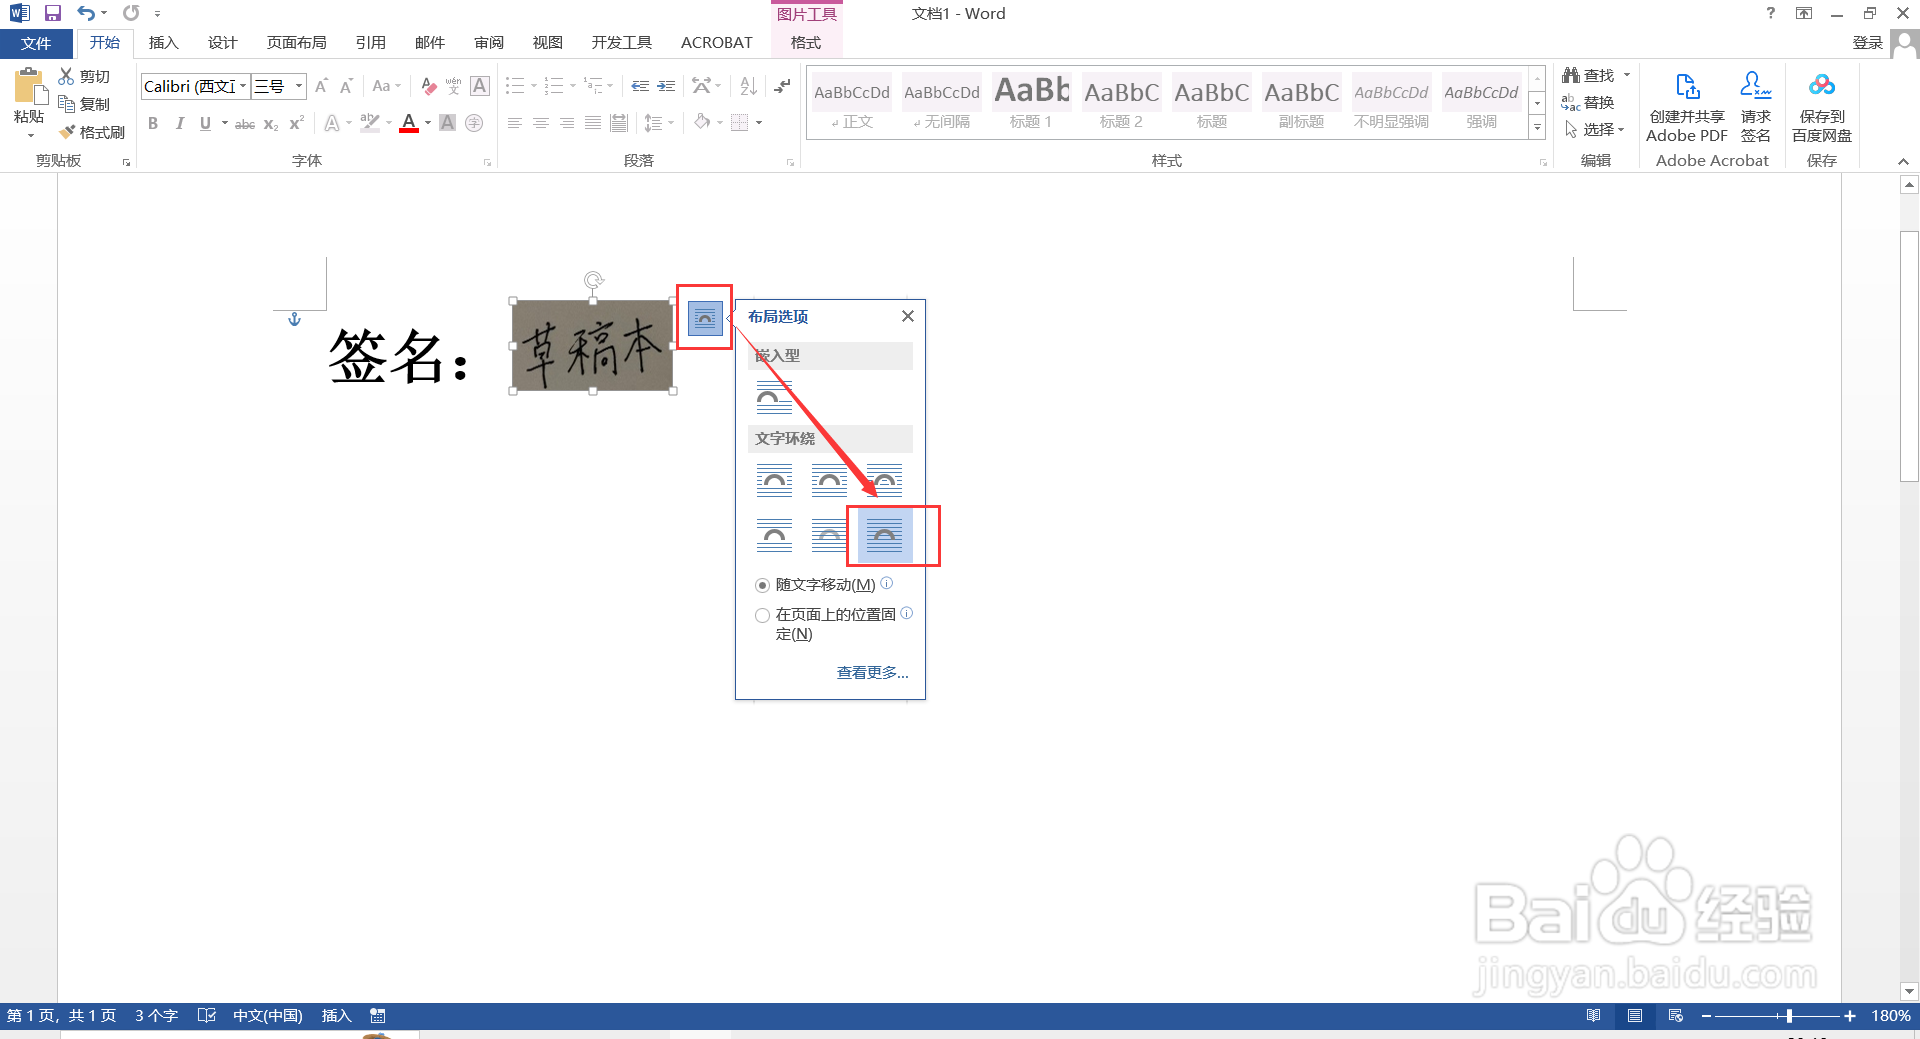Toggle bold formatting on selected text

153,123
